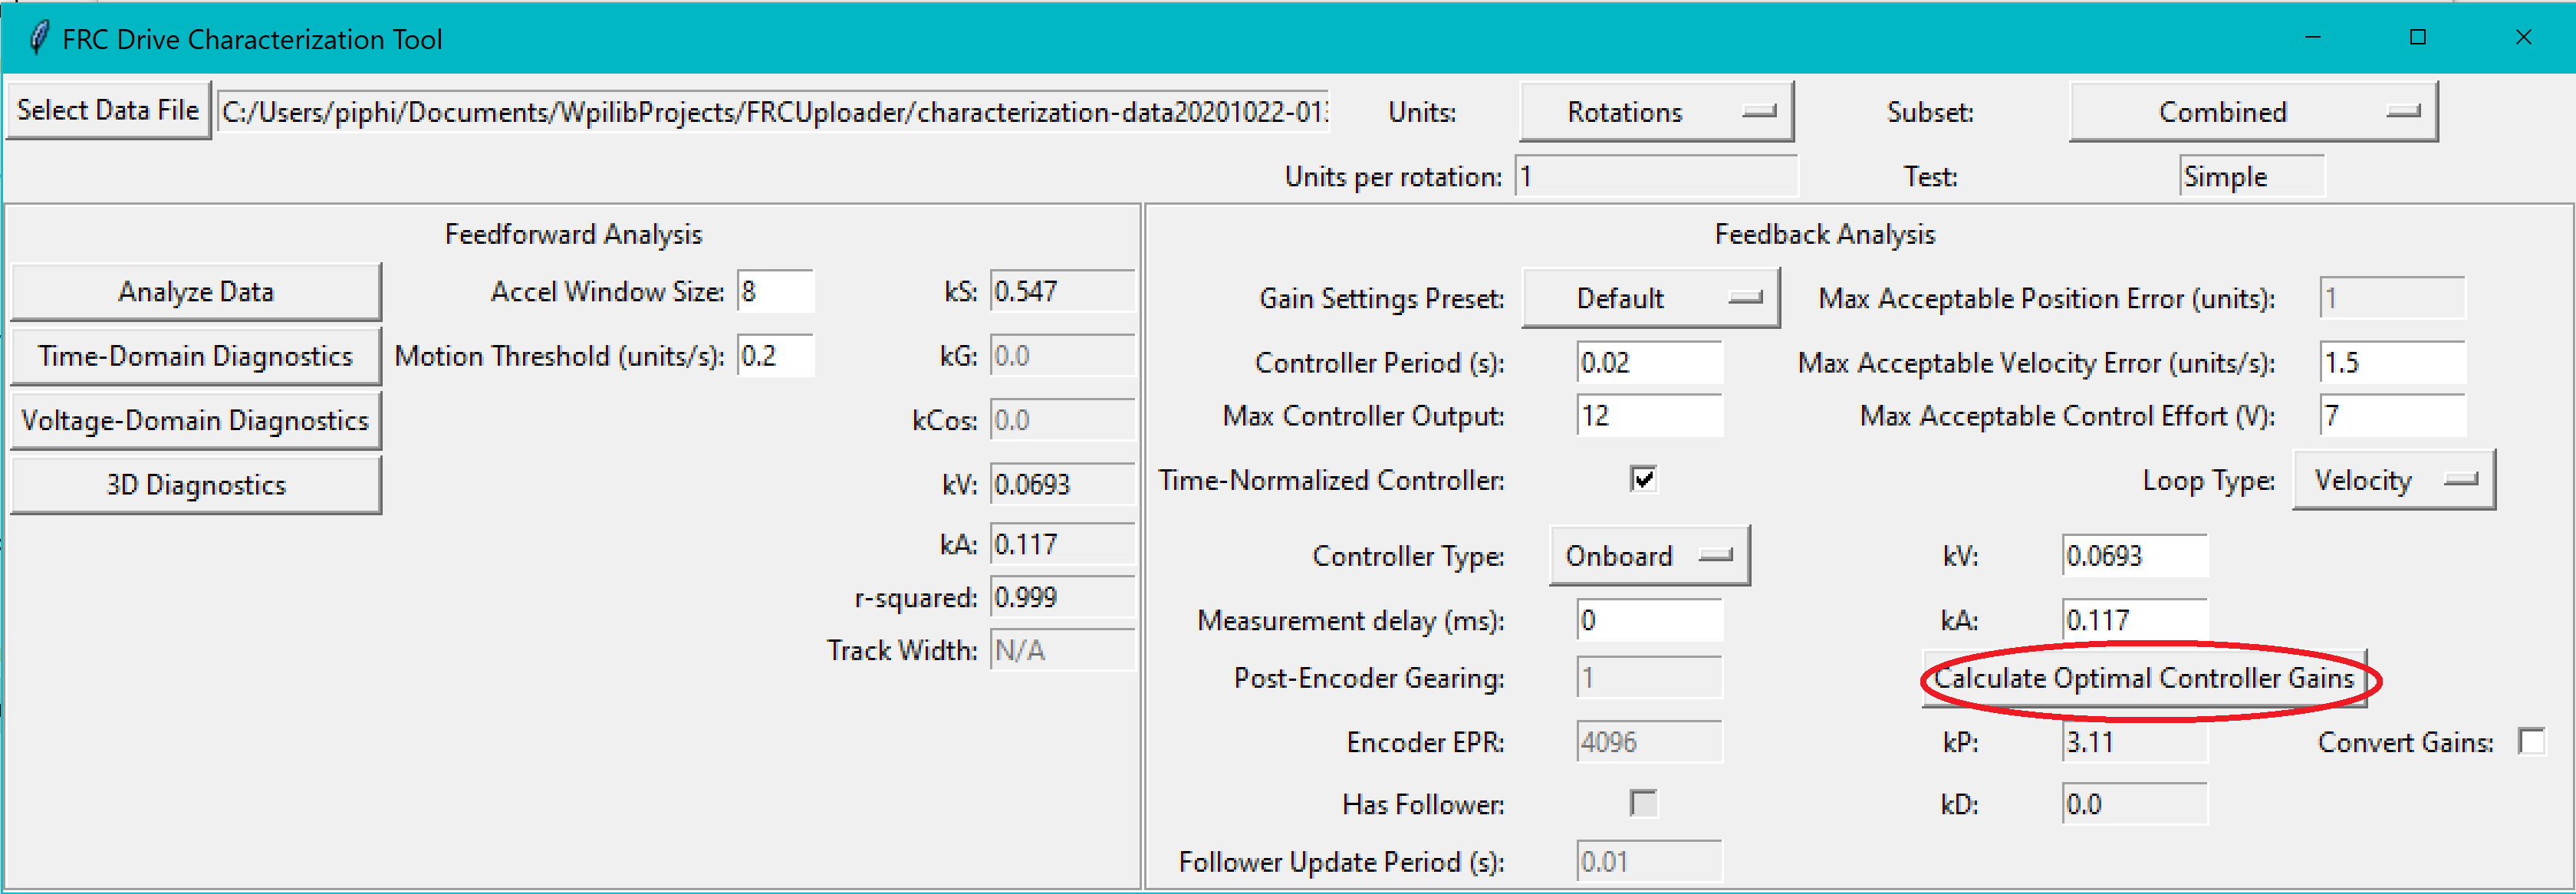
Task: Minimize the characterization tool window
Action: [x=2312, y=38]
